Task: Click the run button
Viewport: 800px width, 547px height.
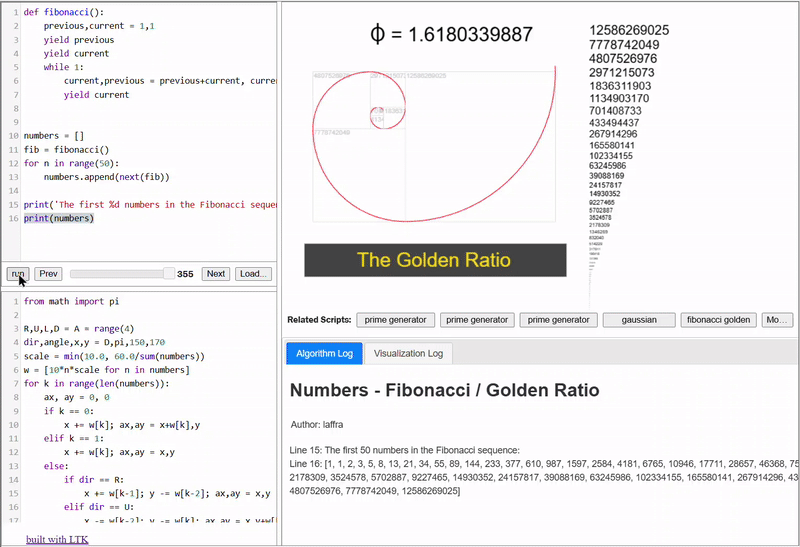Action: tap(17, 273)
